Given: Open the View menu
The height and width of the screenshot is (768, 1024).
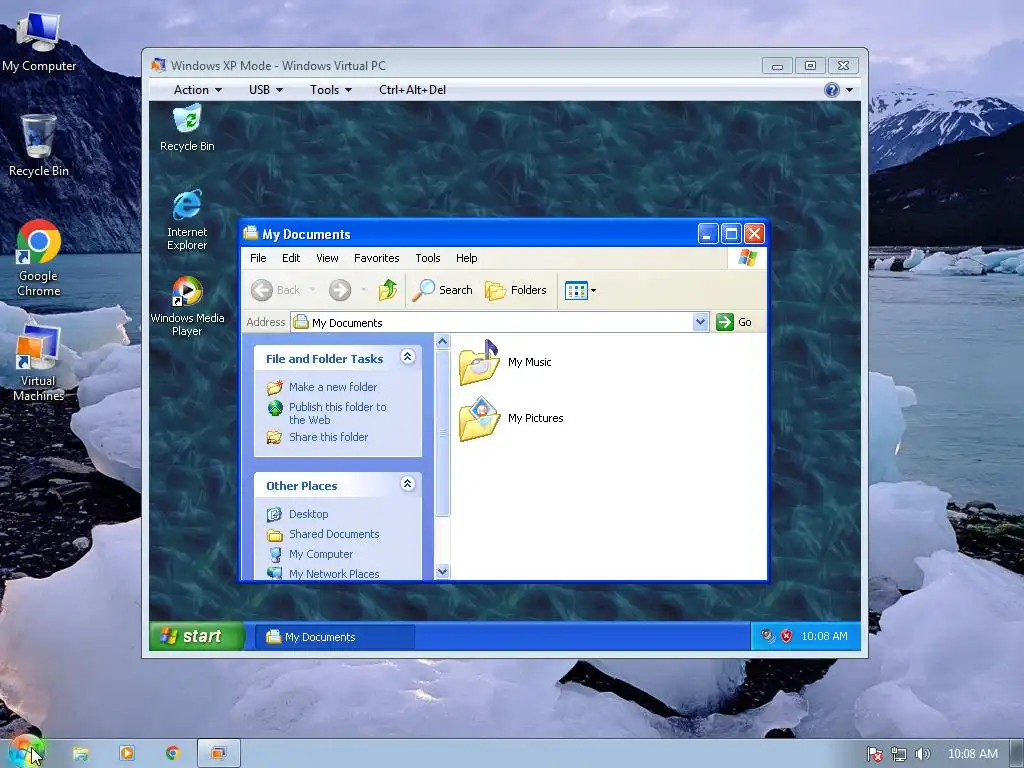Looking at the screenshot, I should [327, 258].
